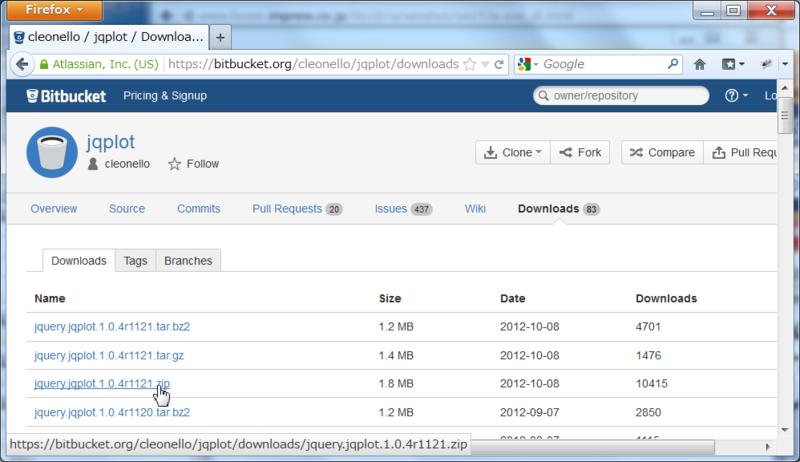Open the URL history dropdown arrow
The image size is (800, 462).
tap(485, 65)
